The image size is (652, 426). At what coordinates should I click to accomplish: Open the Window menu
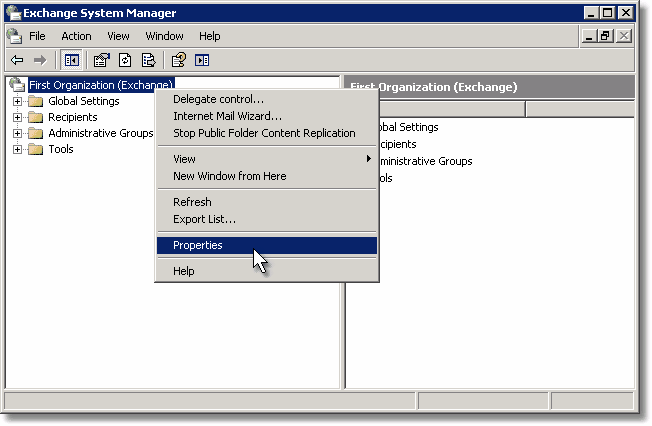pos(164,36)
